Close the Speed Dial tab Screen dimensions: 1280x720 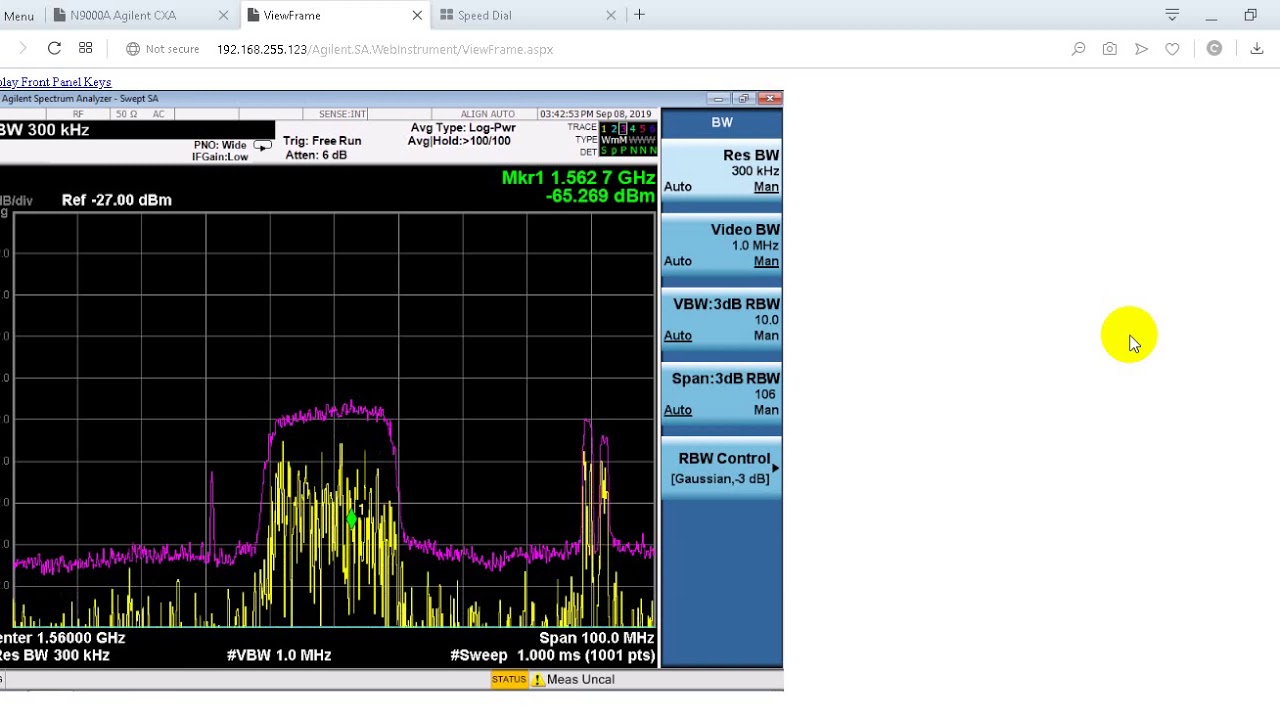(611, 15)
